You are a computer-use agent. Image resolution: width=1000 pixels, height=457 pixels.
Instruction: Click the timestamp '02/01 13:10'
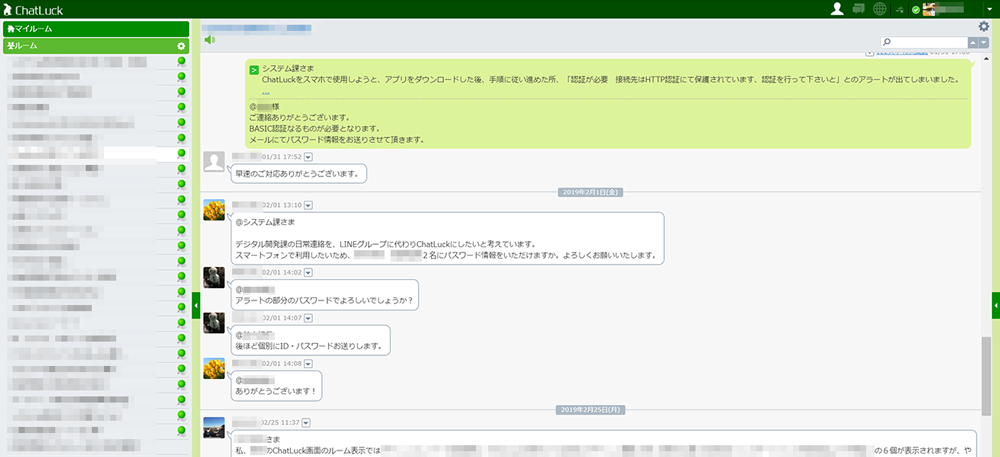pos(282,205)
